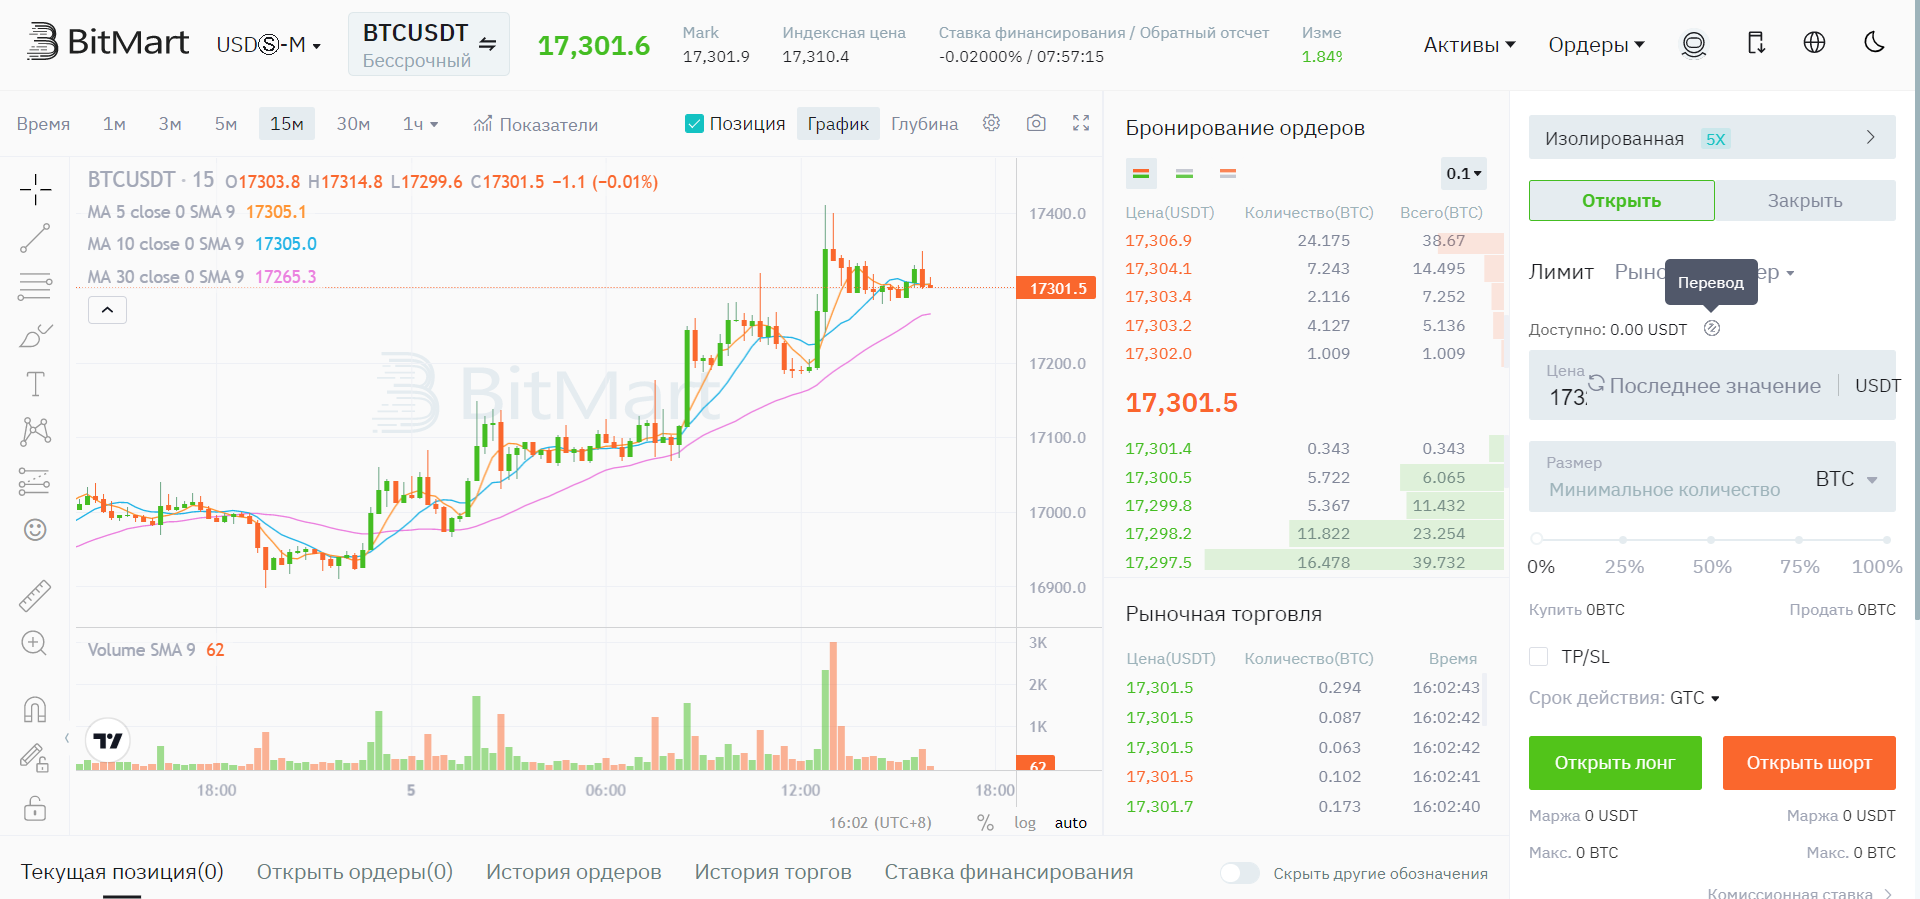The image size is (1920, 899).
Task: Set size slider to 100%
Action: click(x=1887, y=540)
